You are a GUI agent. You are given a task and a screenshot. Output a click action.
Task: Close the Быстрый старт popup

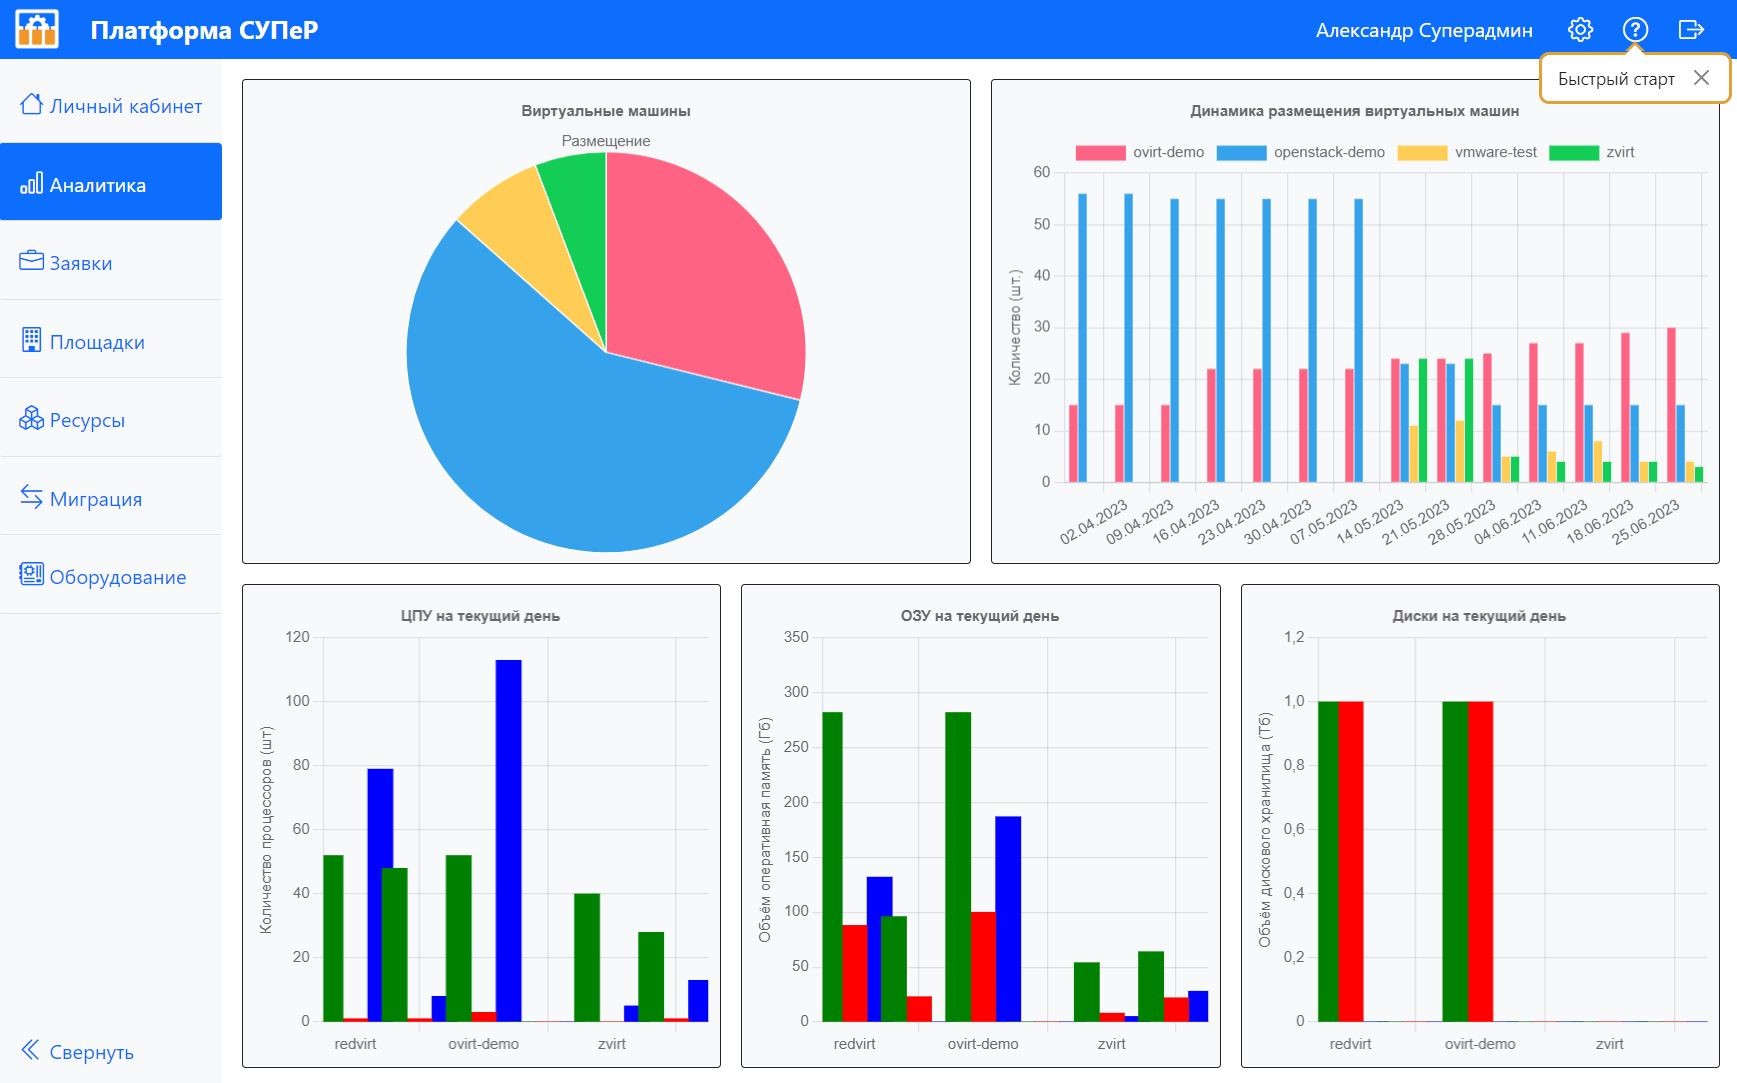1701,78
